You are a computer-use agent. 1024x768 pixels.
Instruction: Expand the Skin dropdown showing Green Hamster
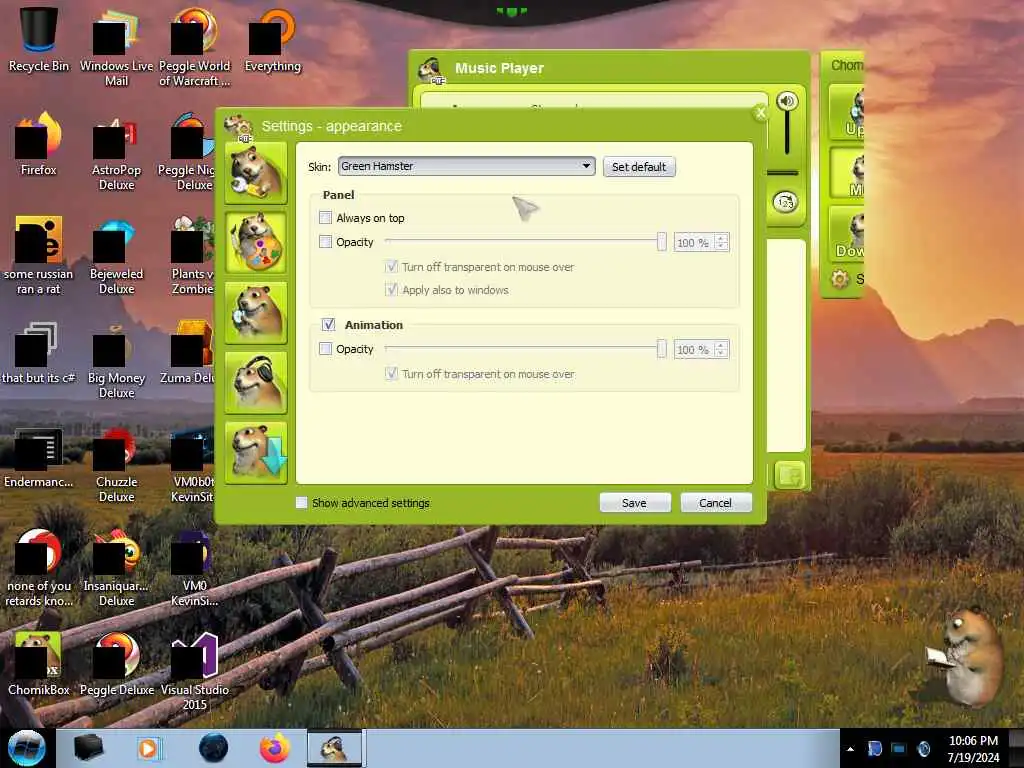click(x=466, y=166)
